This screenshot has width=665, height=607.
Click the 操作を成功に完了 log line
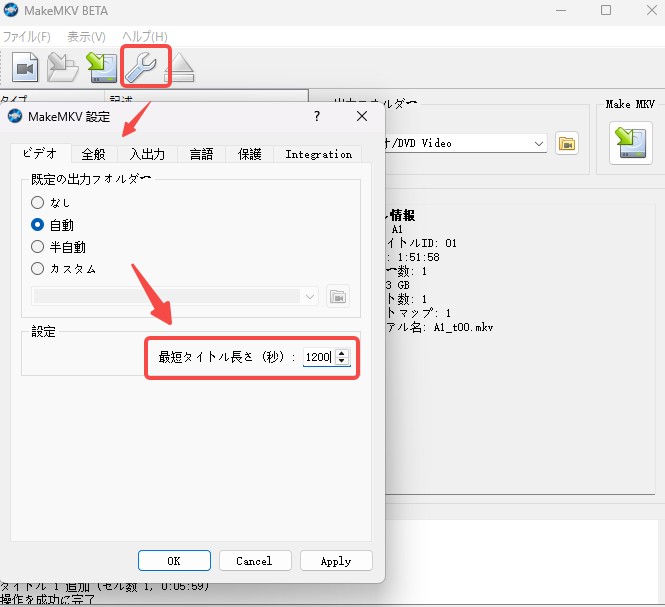click(x=47, y=600)
